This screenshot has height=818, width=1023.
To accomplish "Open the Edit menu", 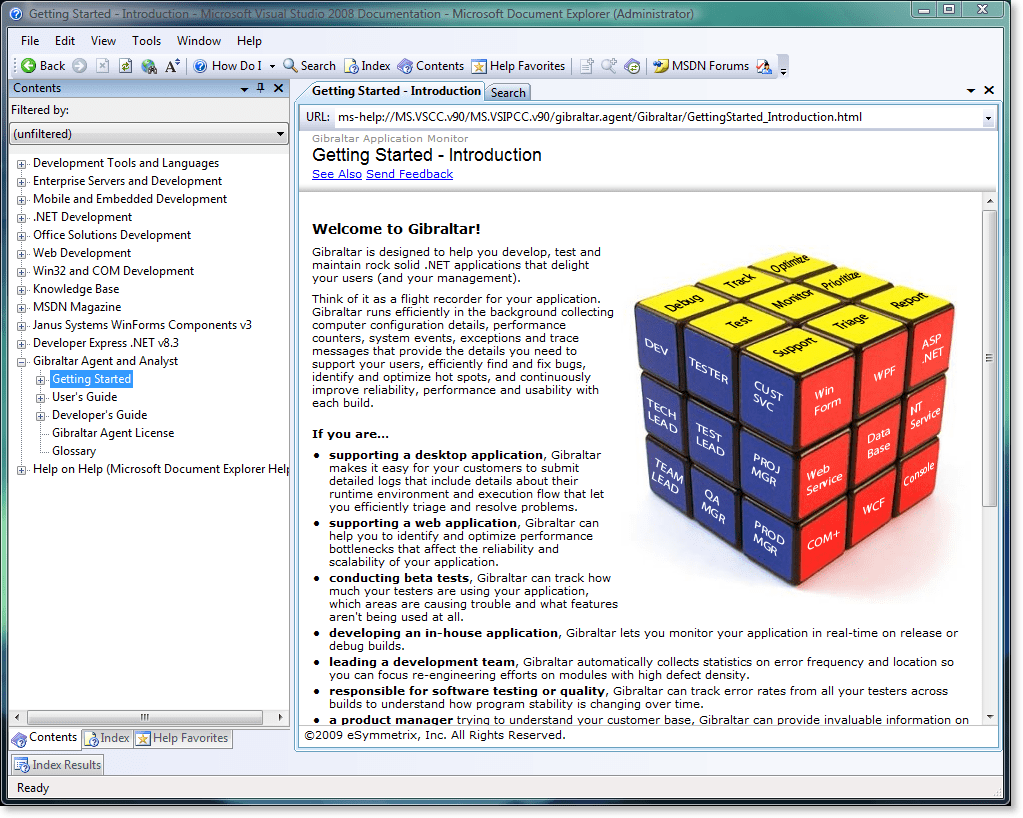I will [65, 40].
